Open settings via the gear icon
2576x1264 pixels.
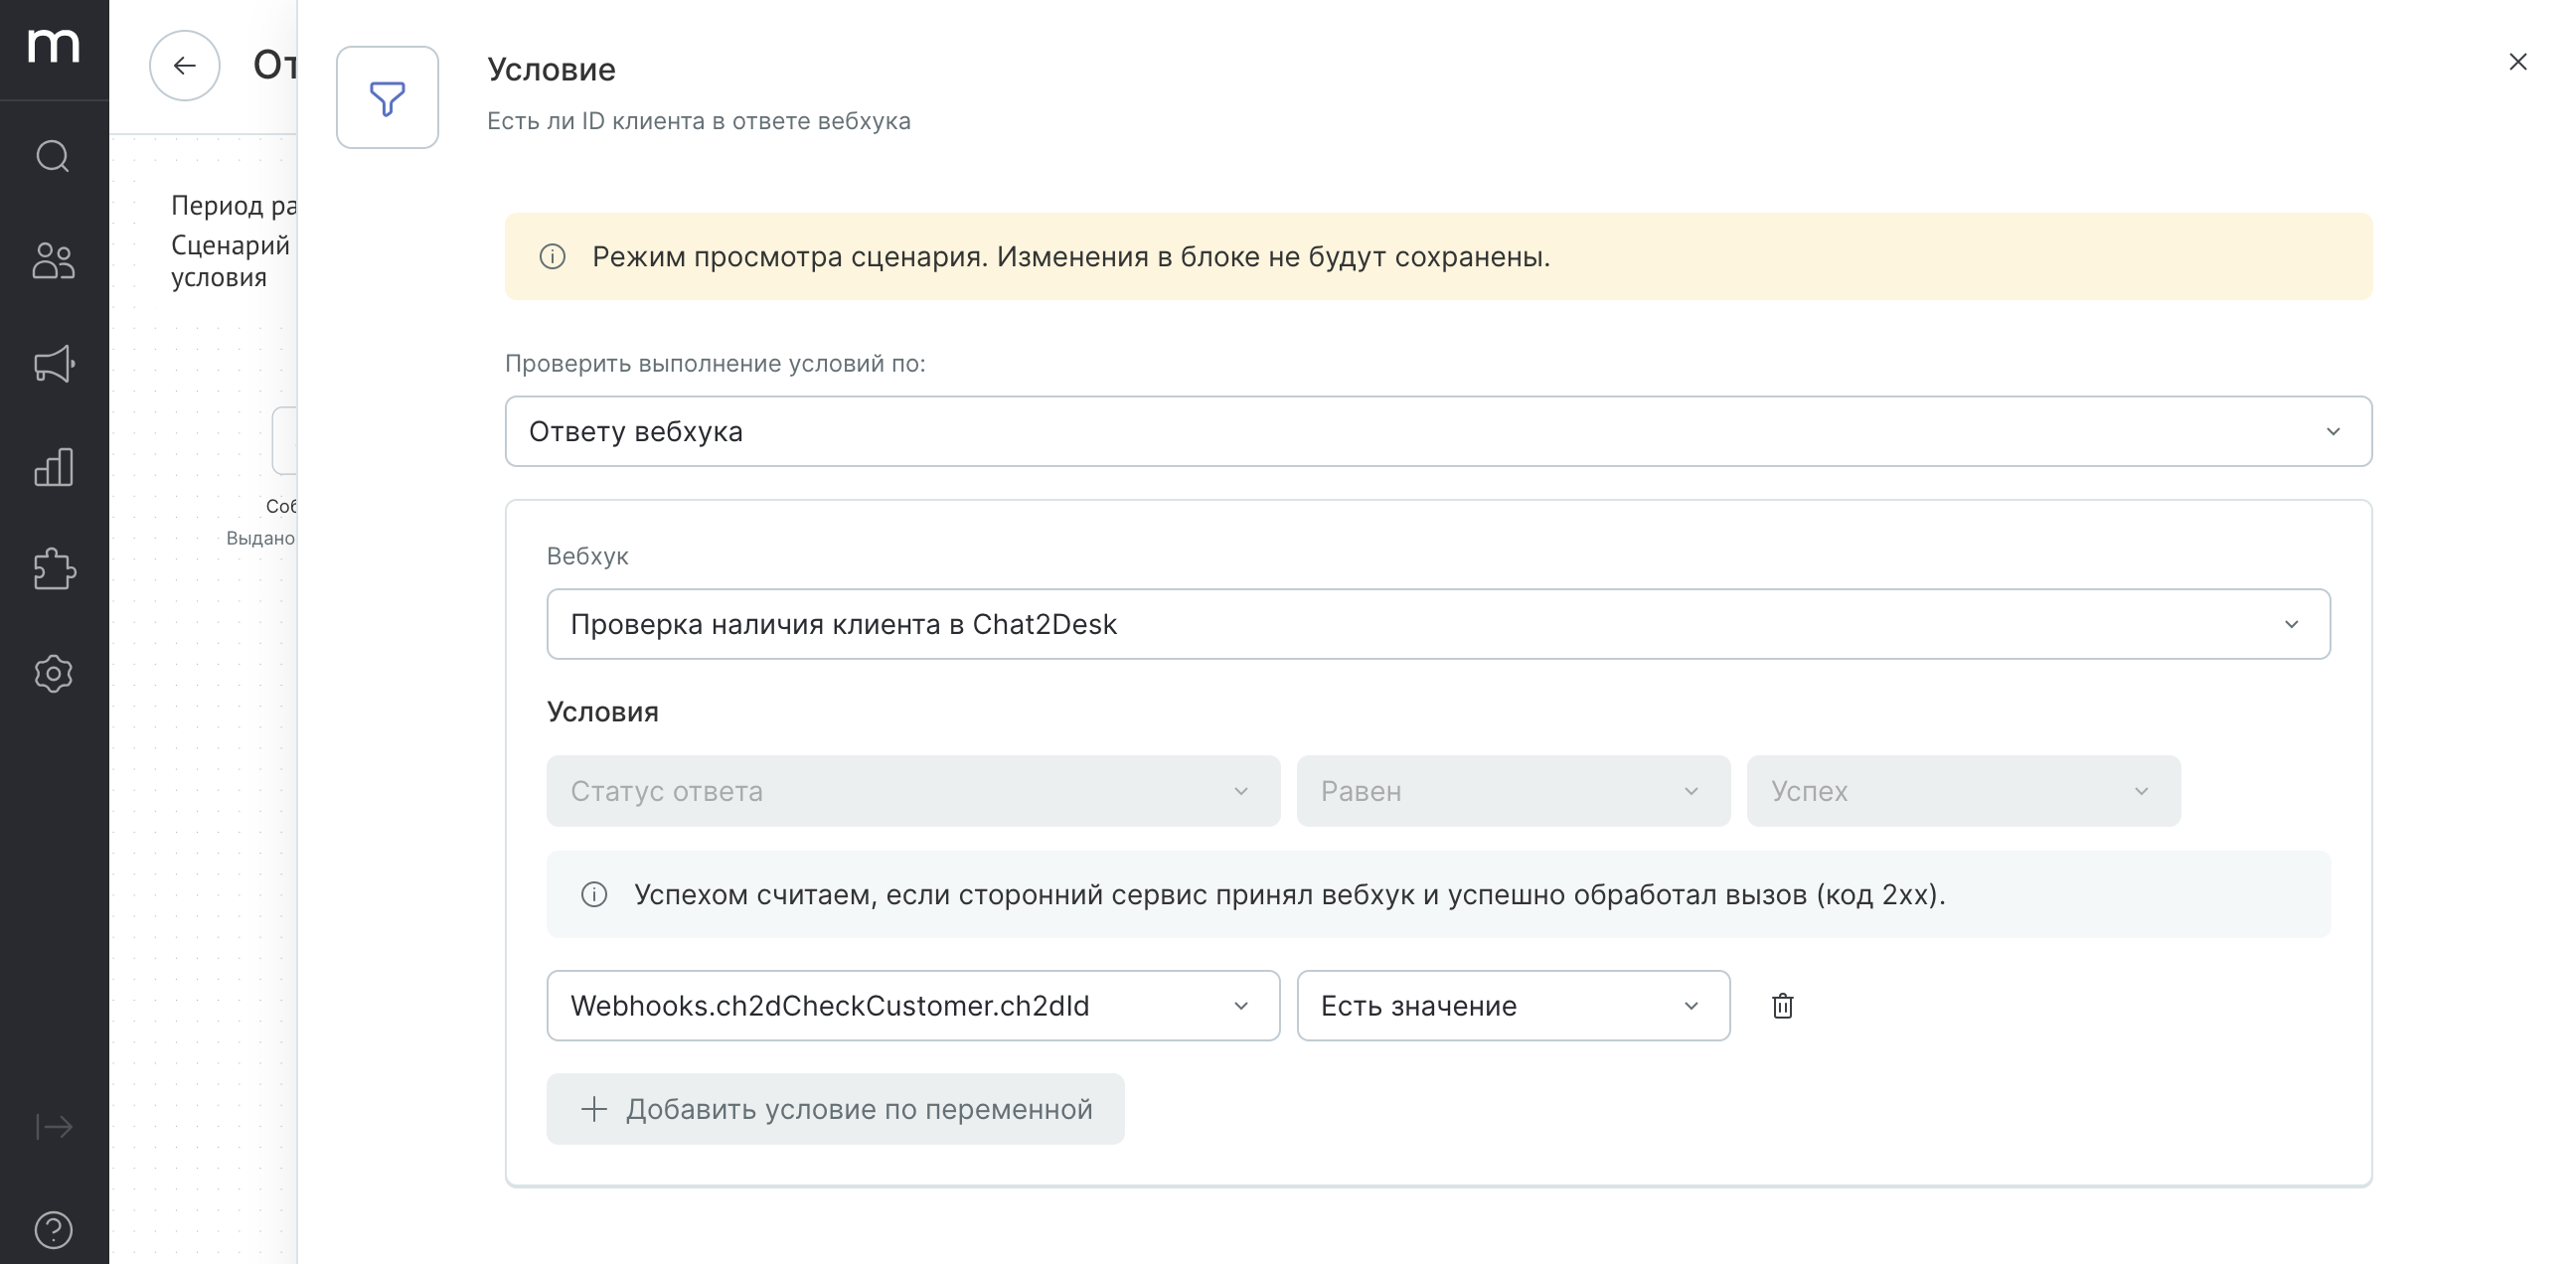(53, 673)
